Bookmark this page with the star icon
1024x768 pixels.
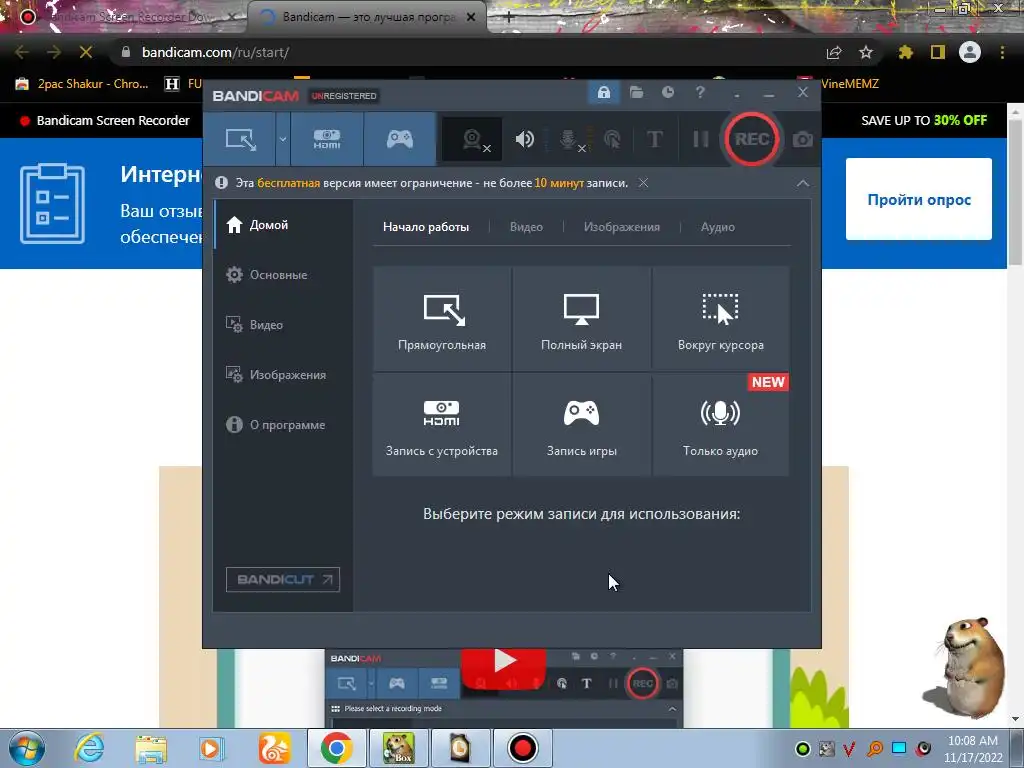pos(865,52)
